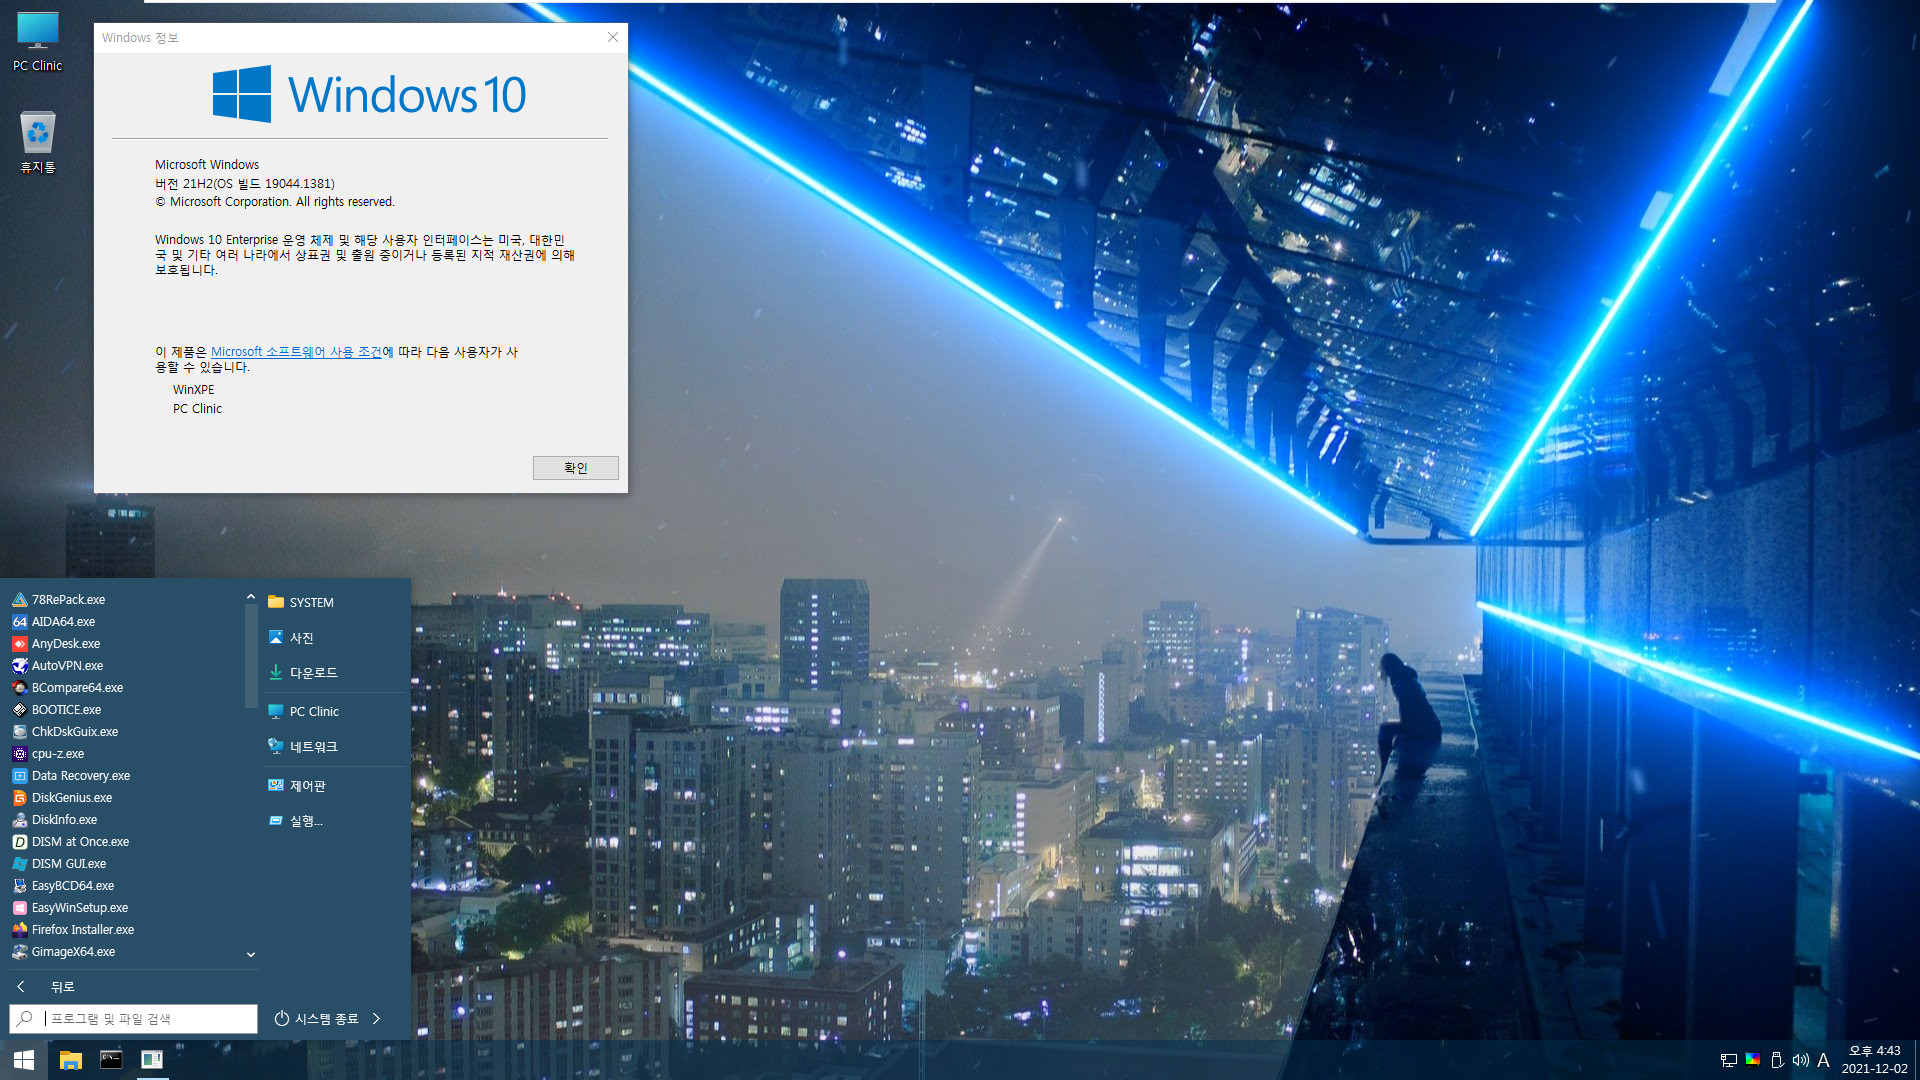The height and width of the screenshot is (1080, 1920).
Task: Click the Windows Start button
Action: [x=24, y=1060]
